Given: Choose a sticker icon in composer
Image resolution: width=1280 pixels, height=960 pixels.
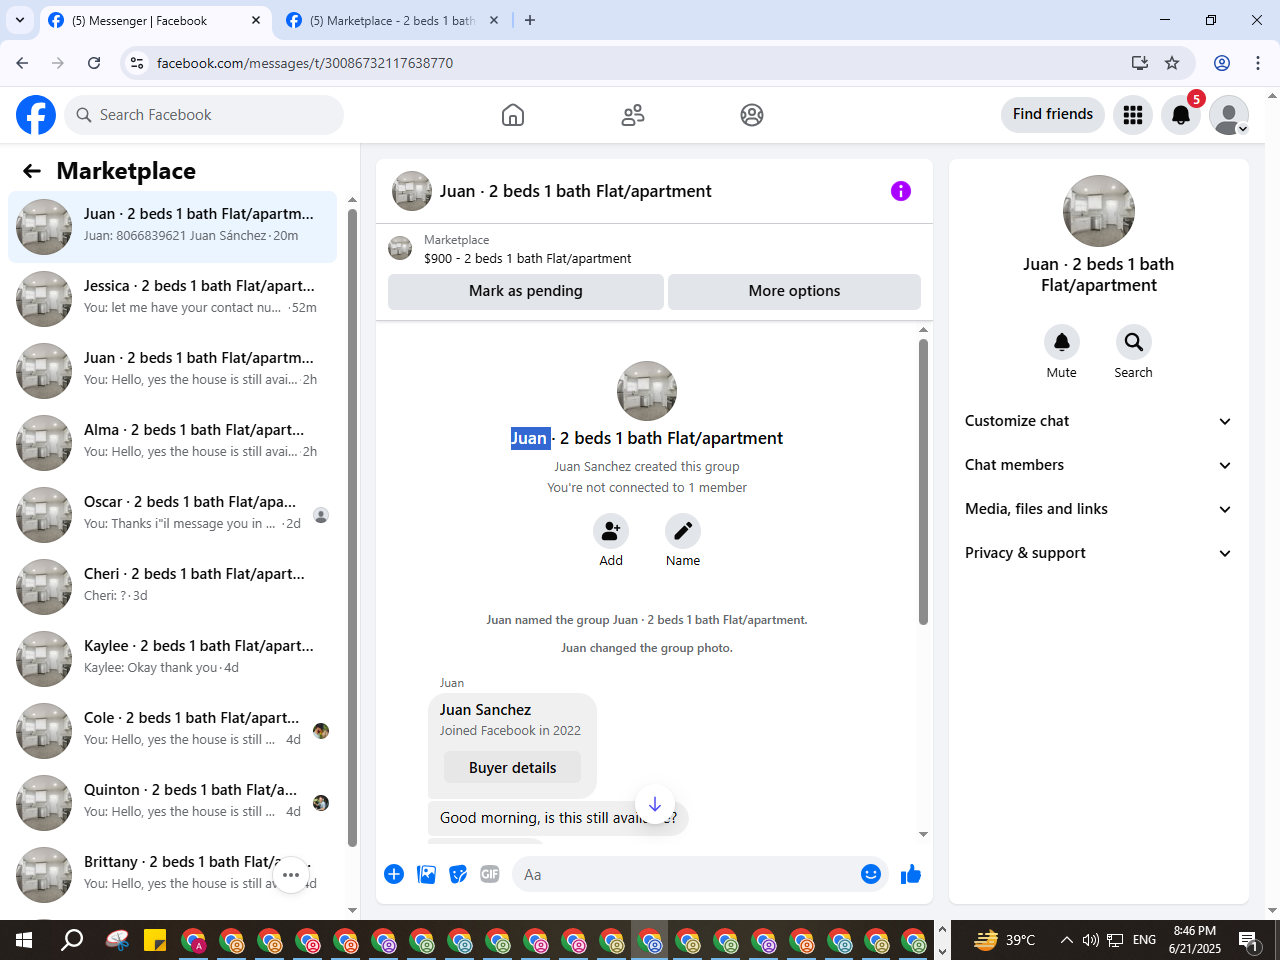Looking at the screenshot, I should tap(459, 875).
